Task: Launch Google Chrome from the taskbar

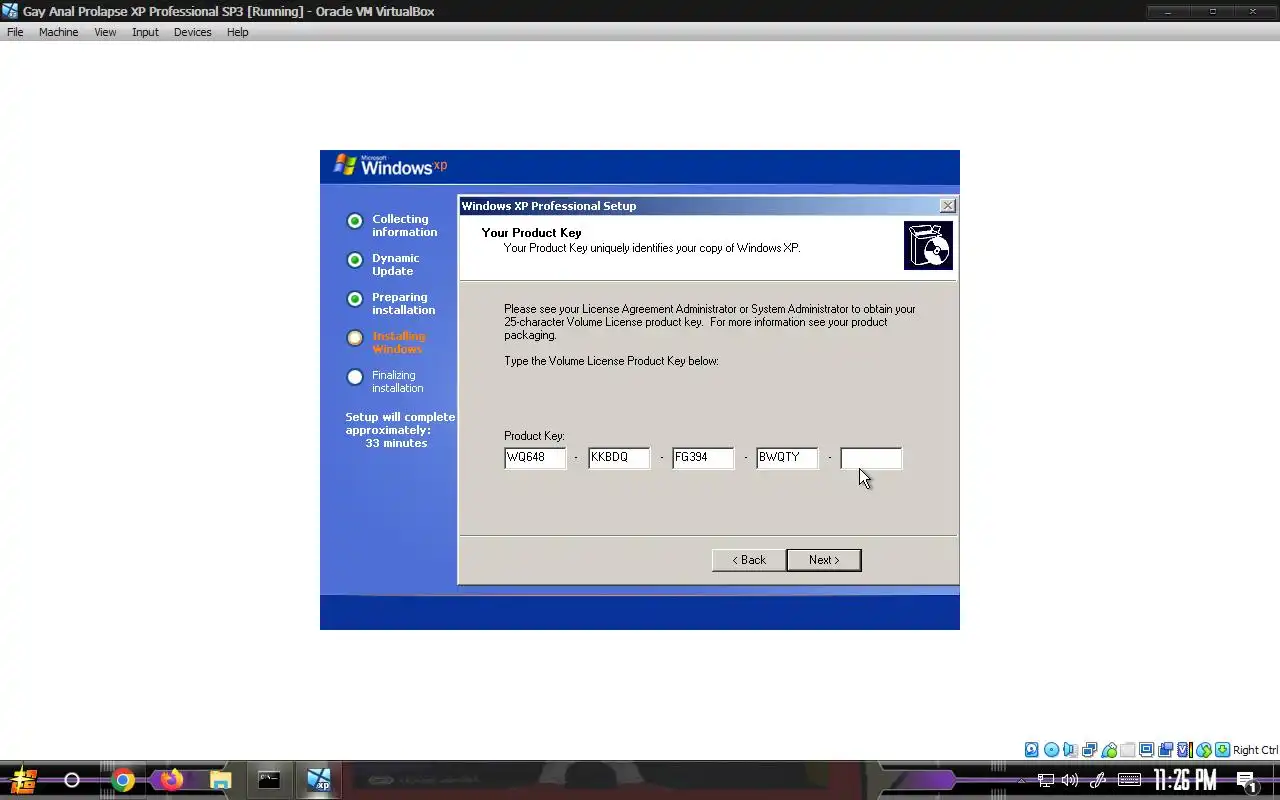Action: point(123,780)
